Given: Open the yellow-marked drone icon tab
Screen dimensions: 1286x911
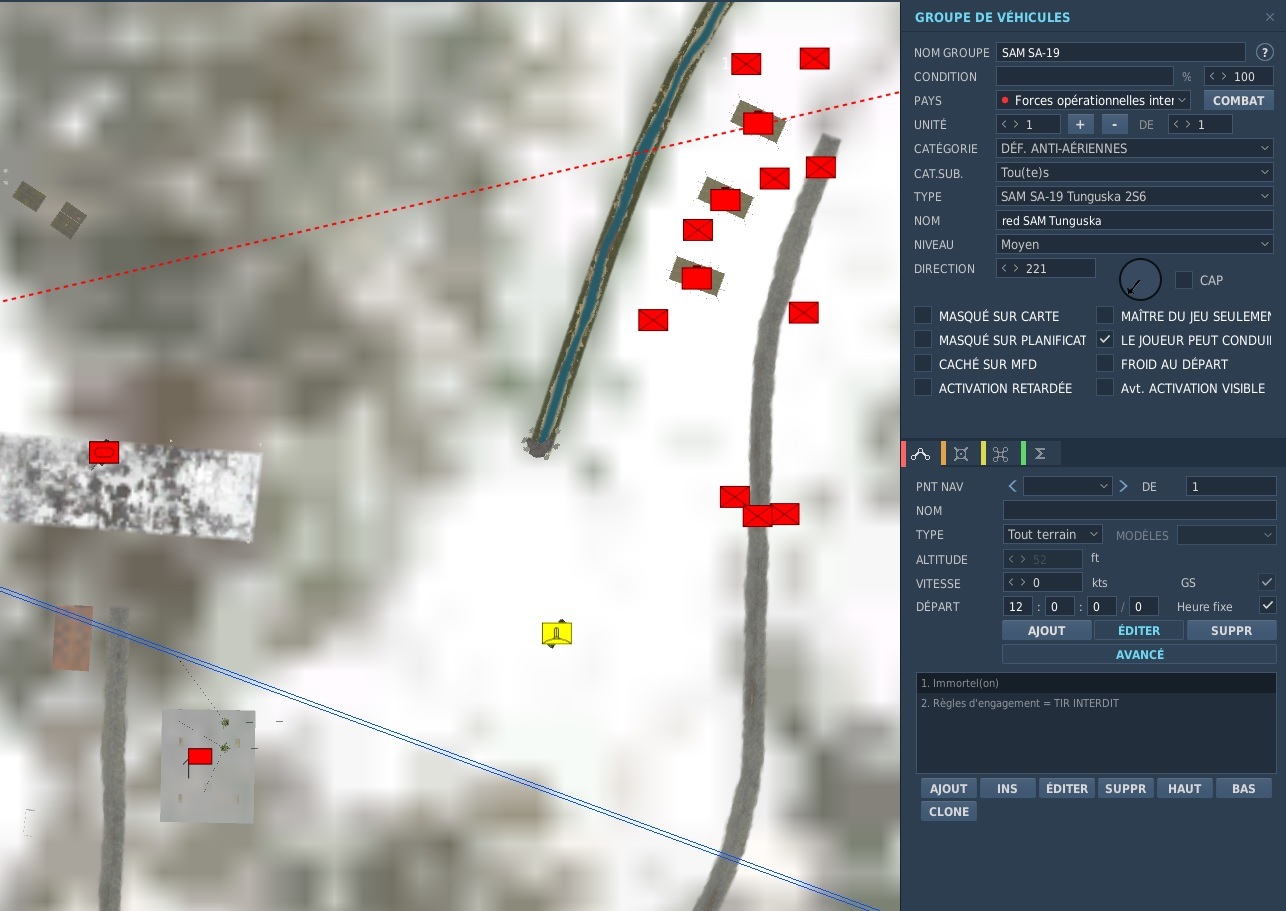Looking at the screenshot, I should 1000,454.
